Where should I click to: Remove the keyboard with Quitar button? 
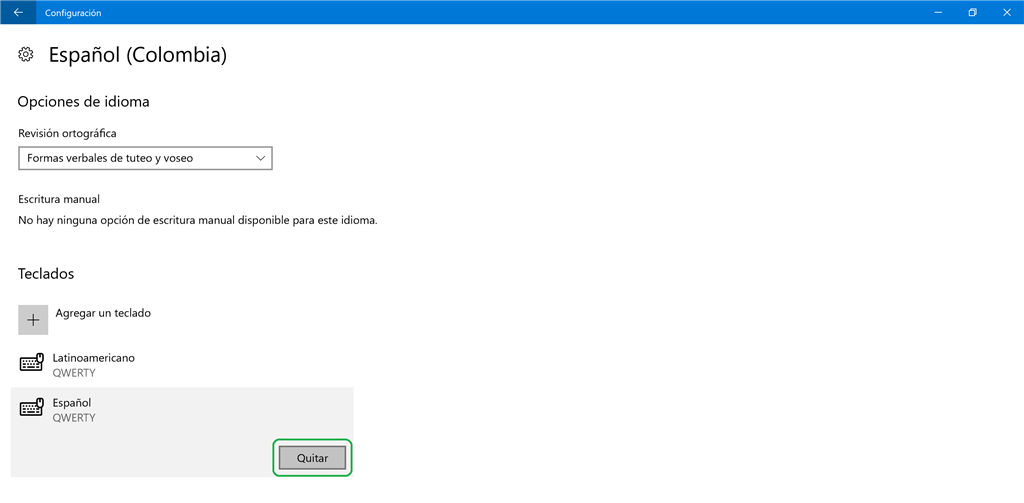tap(312, 458)
